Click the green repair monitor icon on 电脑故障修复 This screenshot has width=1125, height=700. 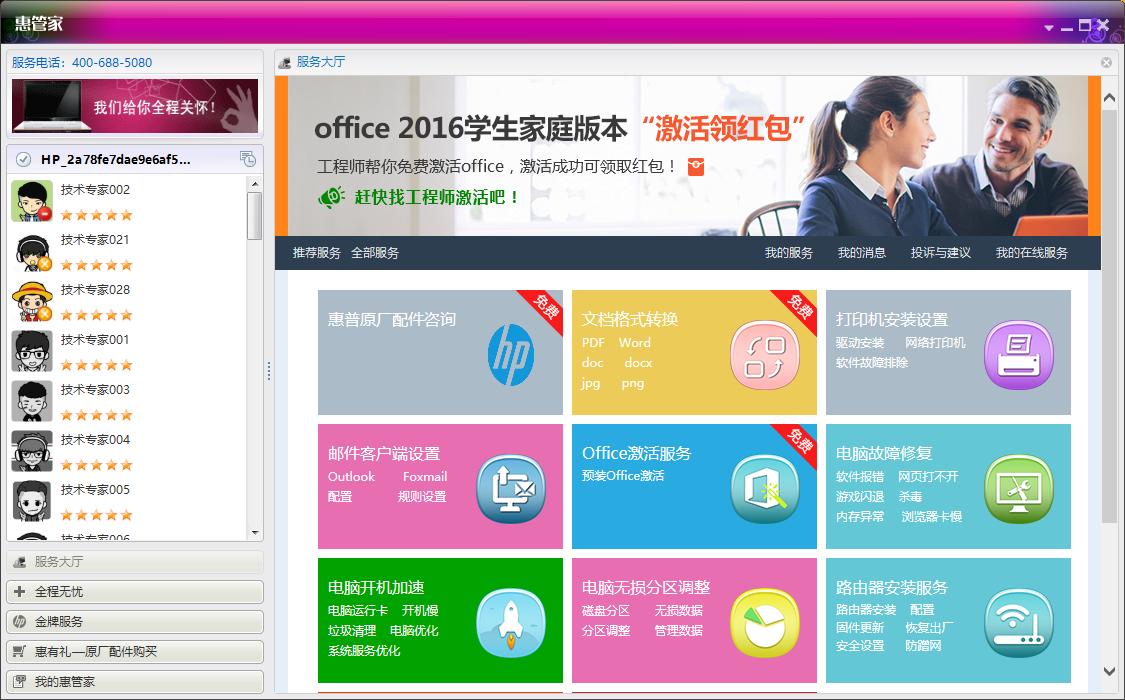1018,488
